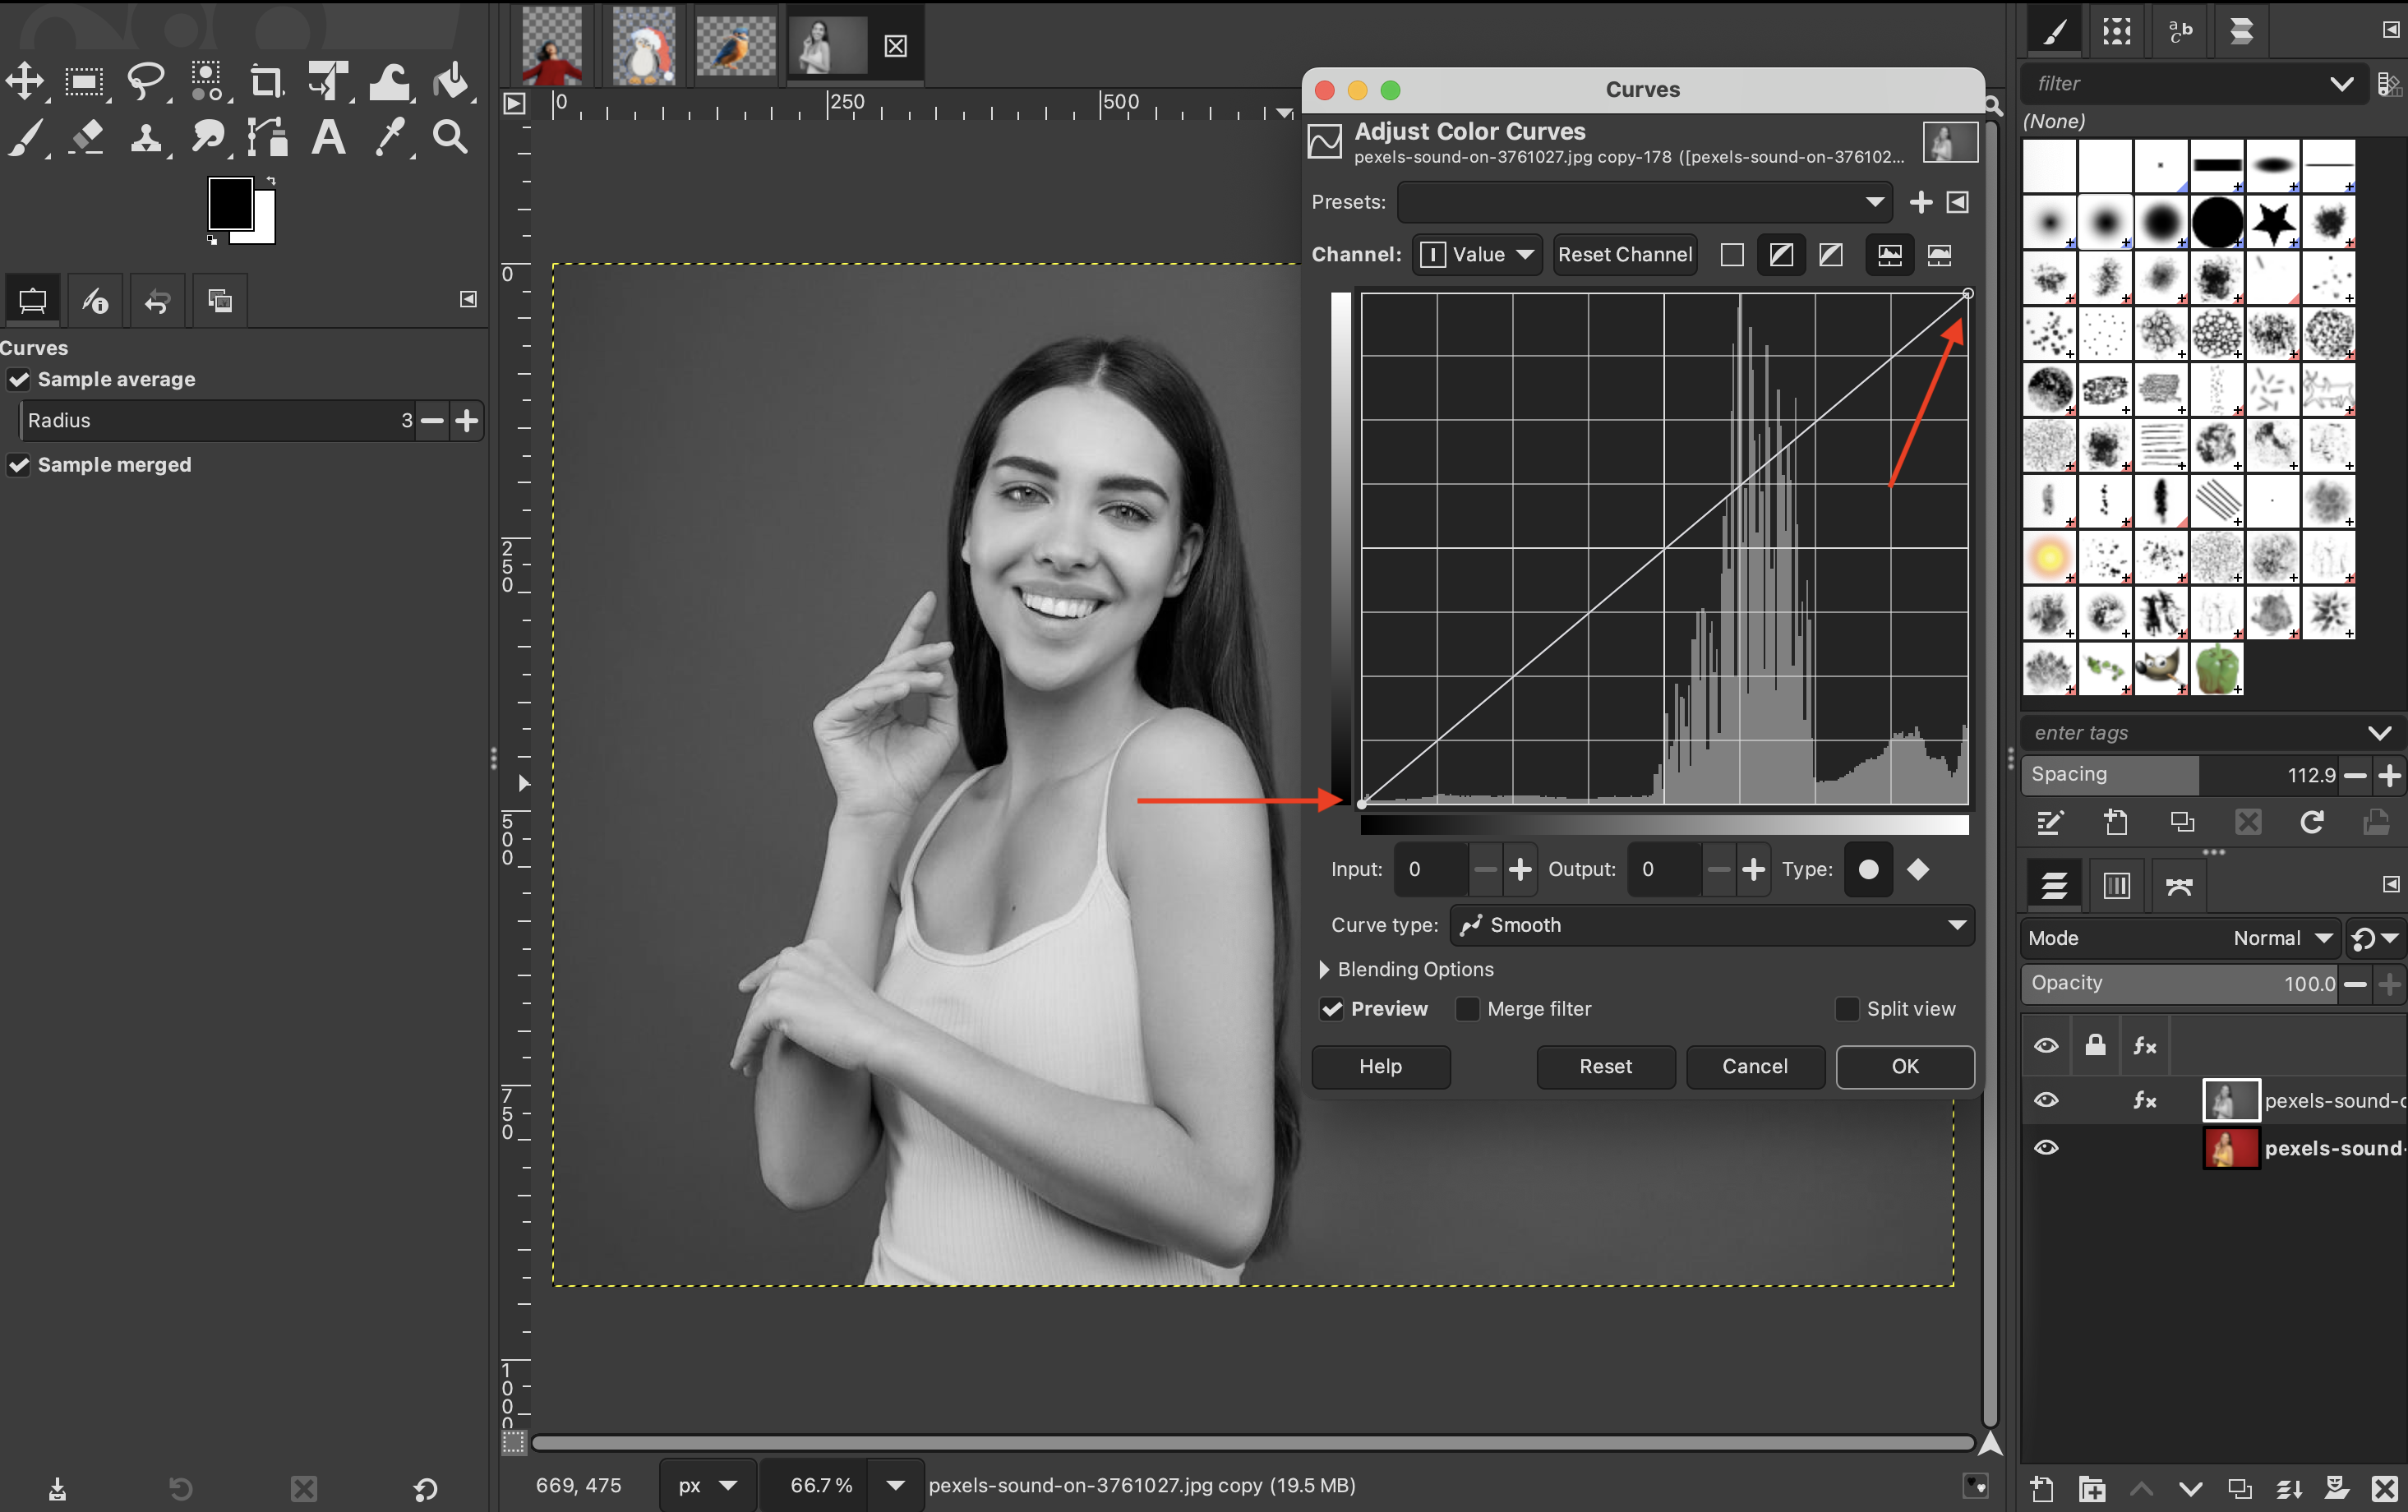Click the Input value field

pos(1431,868)
